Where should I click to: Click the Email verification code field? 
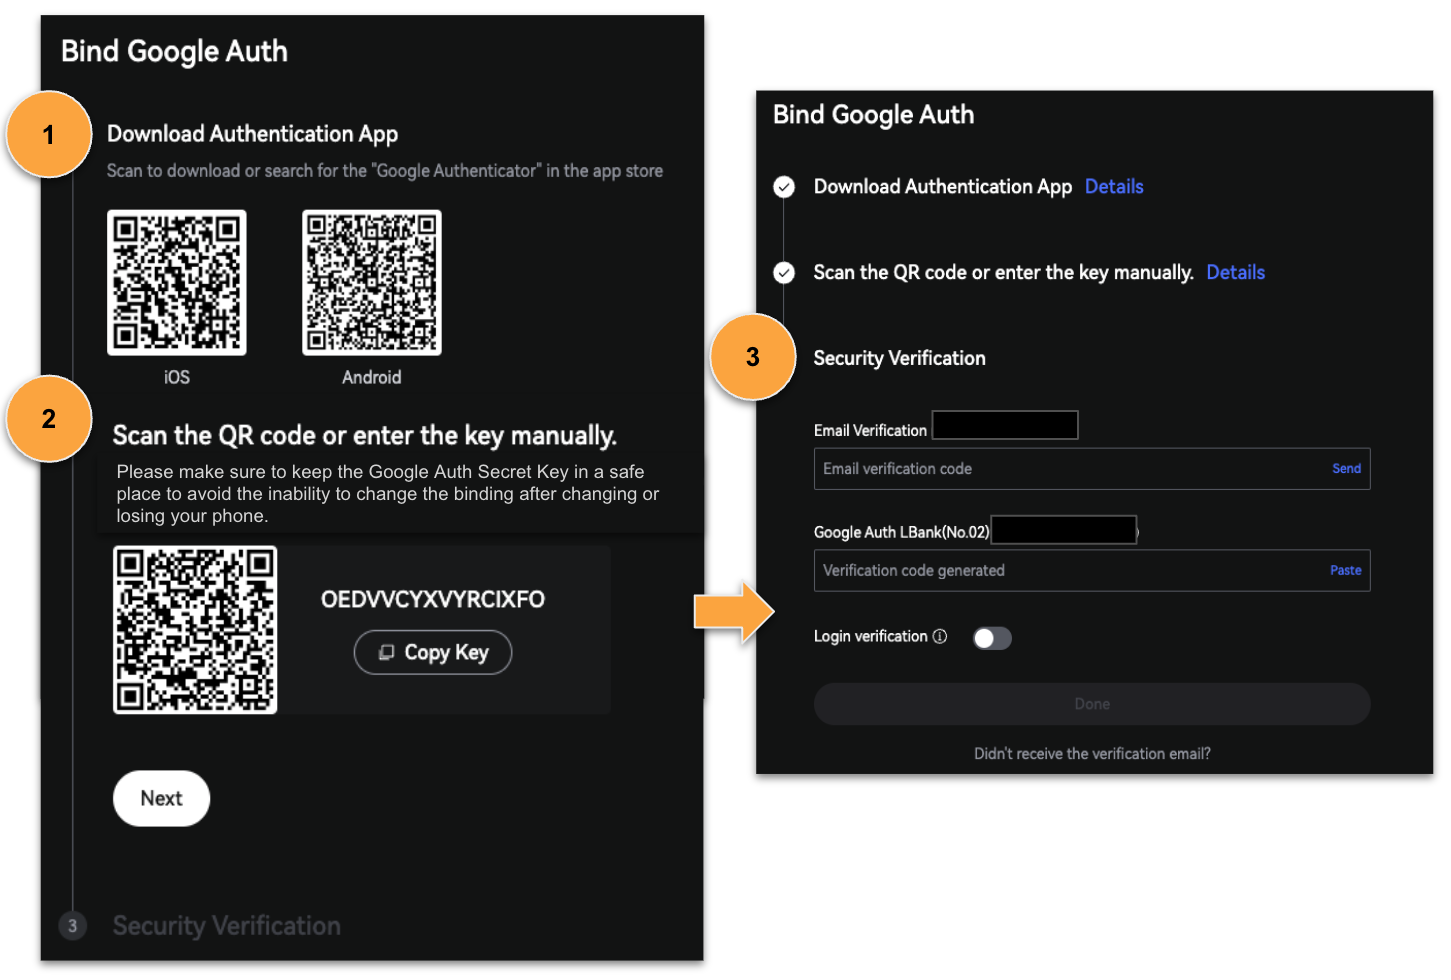click(1092, 468)
